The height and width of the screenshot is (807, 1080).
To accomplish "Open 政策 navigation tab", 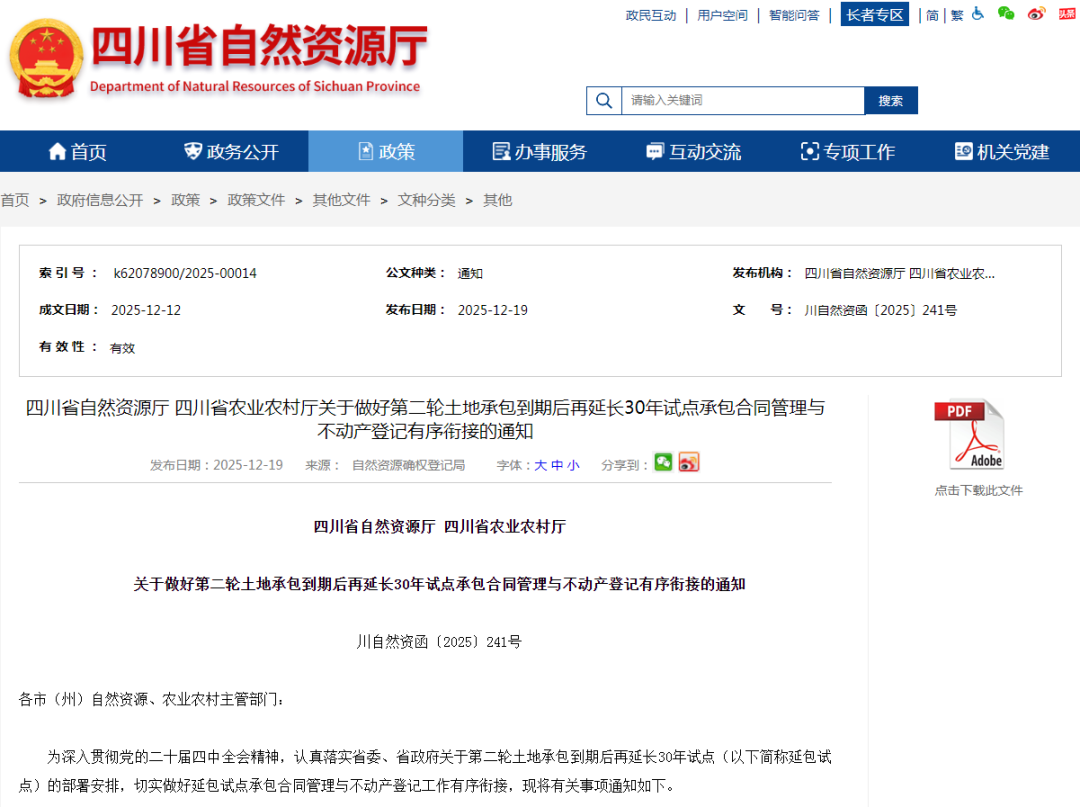I will click(x=386, y=151).
